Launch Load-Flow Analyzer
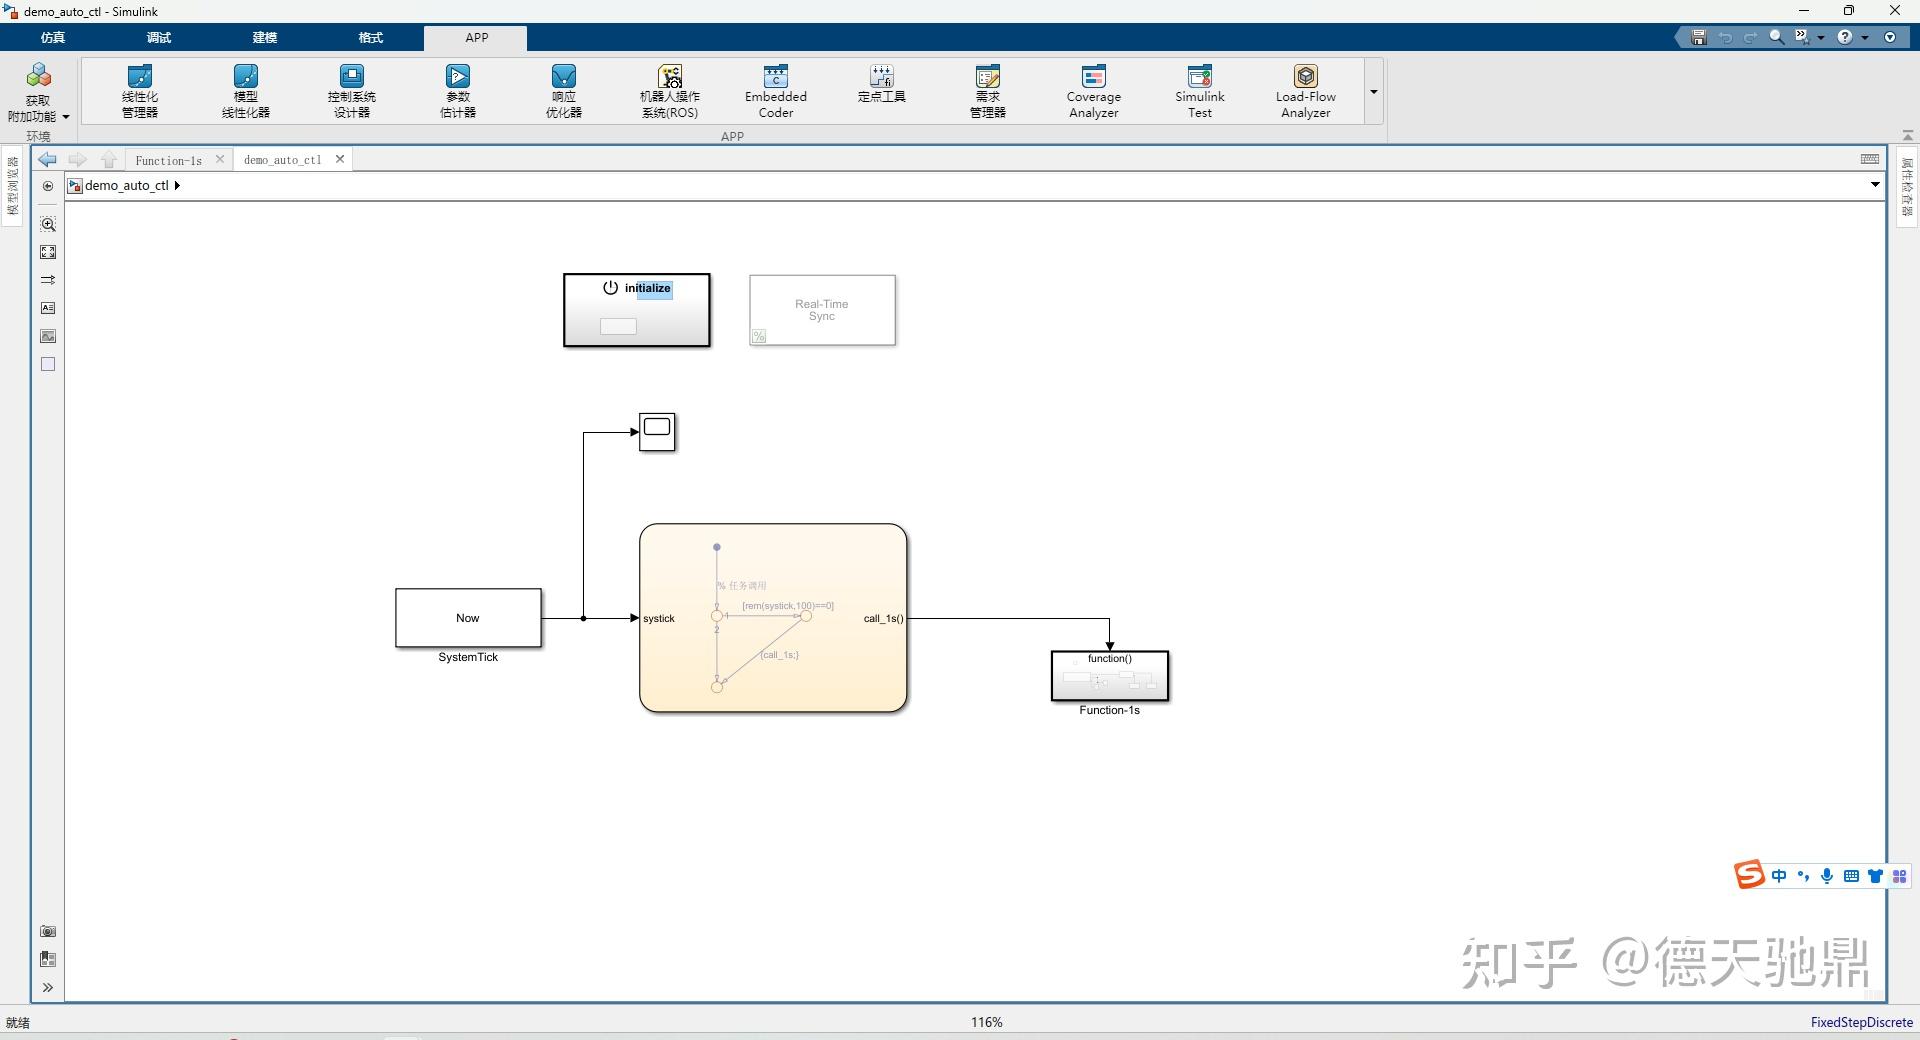The image size is (1920, 1040). [1306, 91]
